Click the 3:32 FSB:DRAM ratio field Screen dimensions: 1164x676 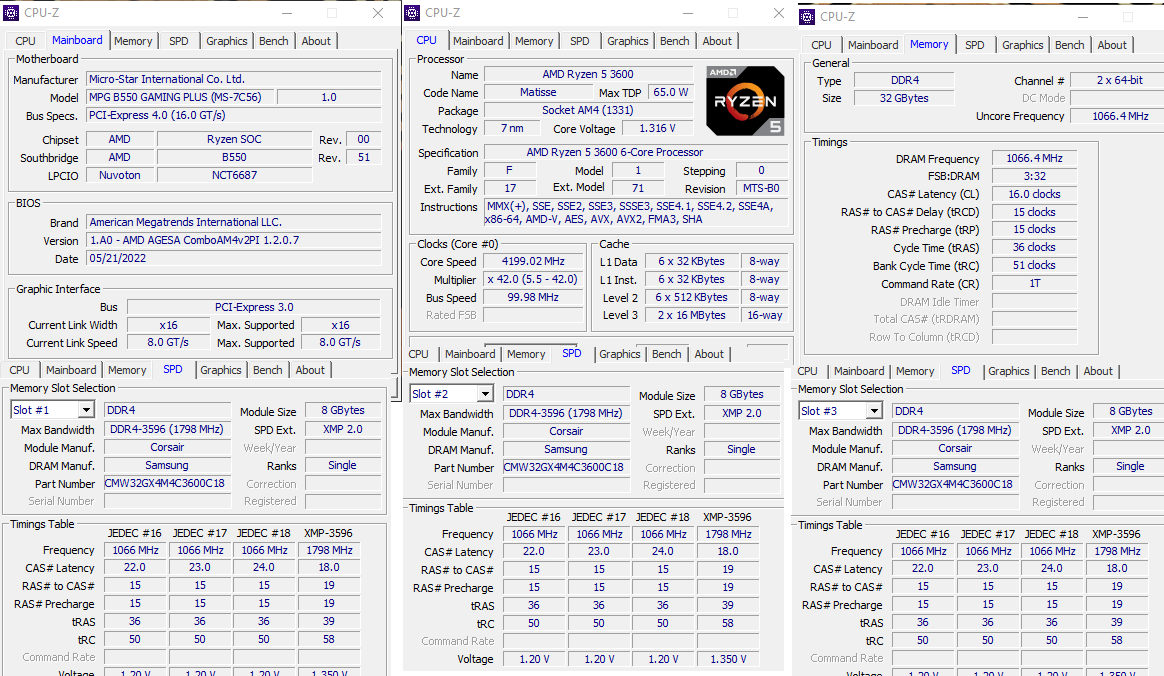1034,176
